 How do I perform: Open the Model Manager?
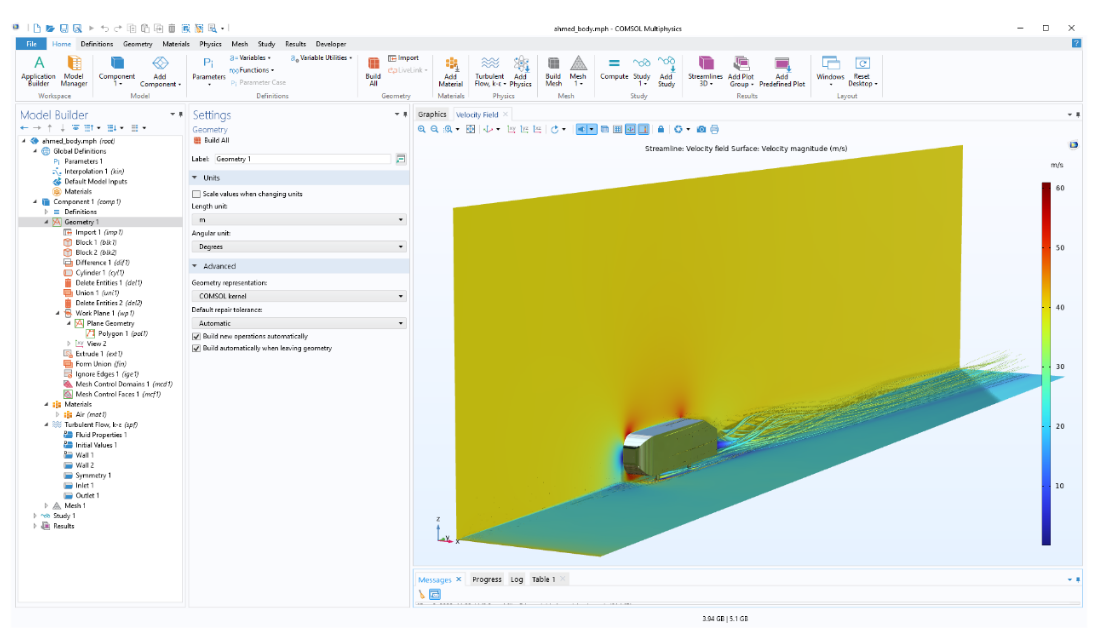73,71
